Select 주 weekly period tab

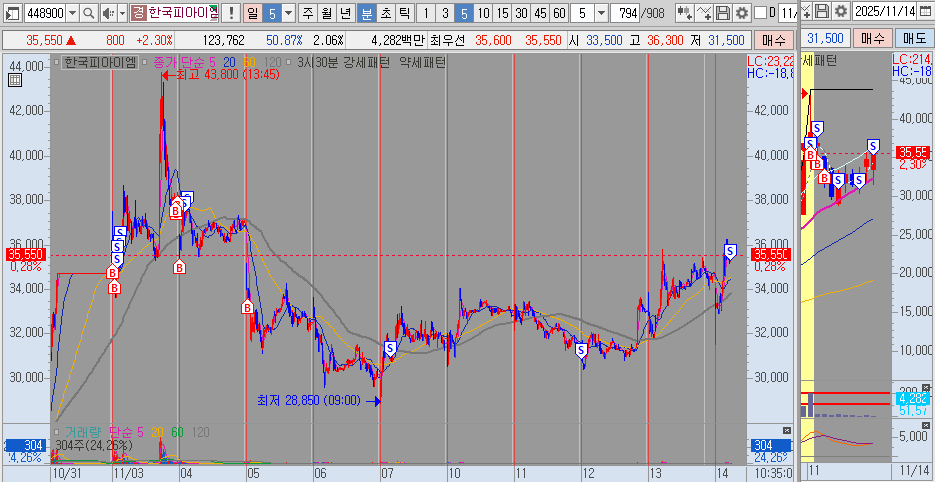click(x=308, y=13)
